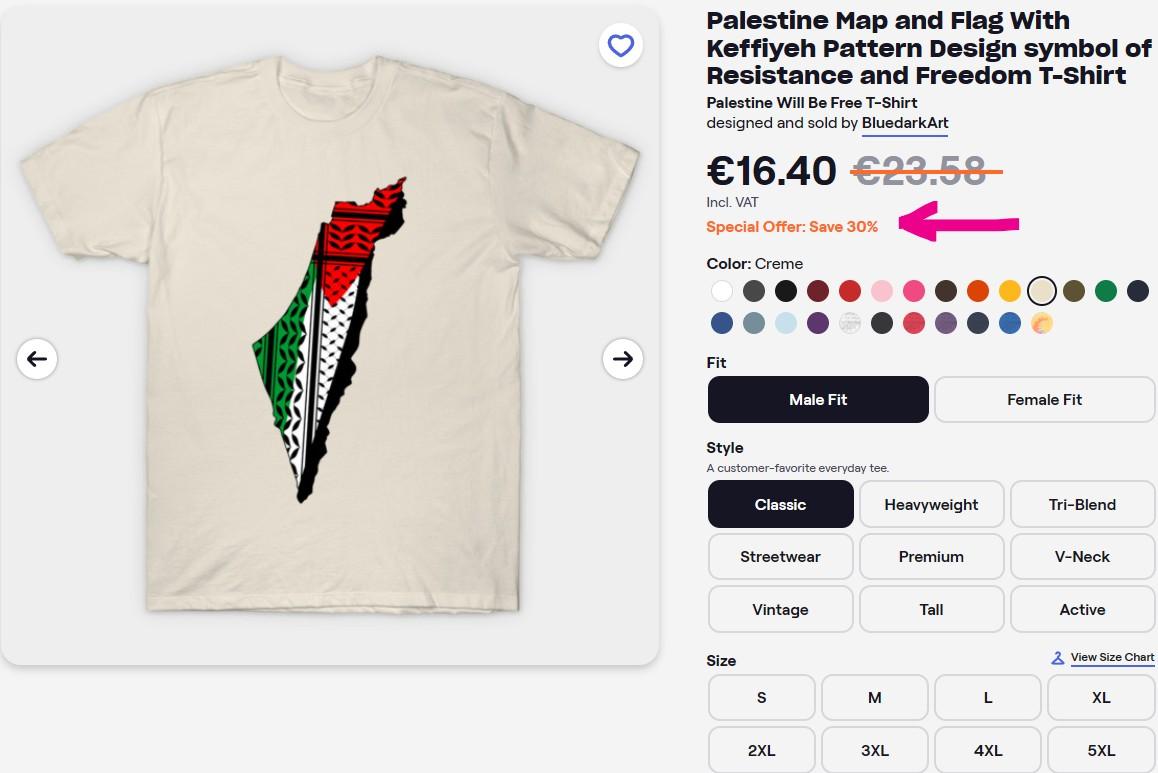Image resolution: width=1158 pixels, height=773 pixels.
Task: Choose the light pink color swatch
Action: [x=881, y=291]
